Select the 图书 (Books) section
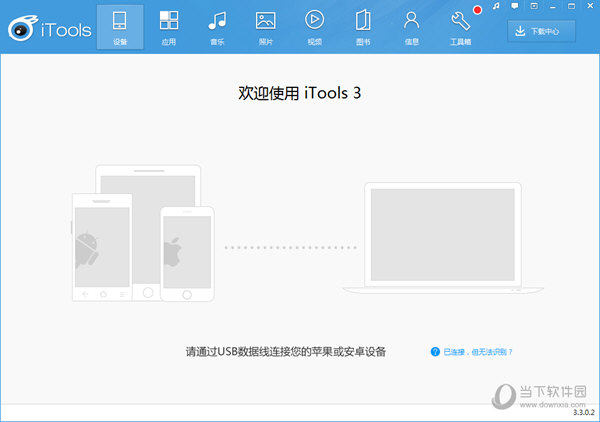This screenshot has width=600, height=422. coord(363,28)
